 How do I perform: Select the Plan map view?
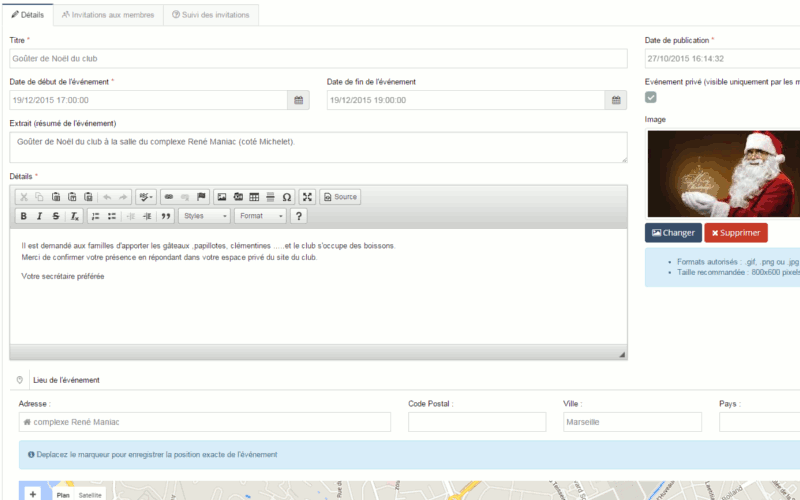click(x=63, y=495)
